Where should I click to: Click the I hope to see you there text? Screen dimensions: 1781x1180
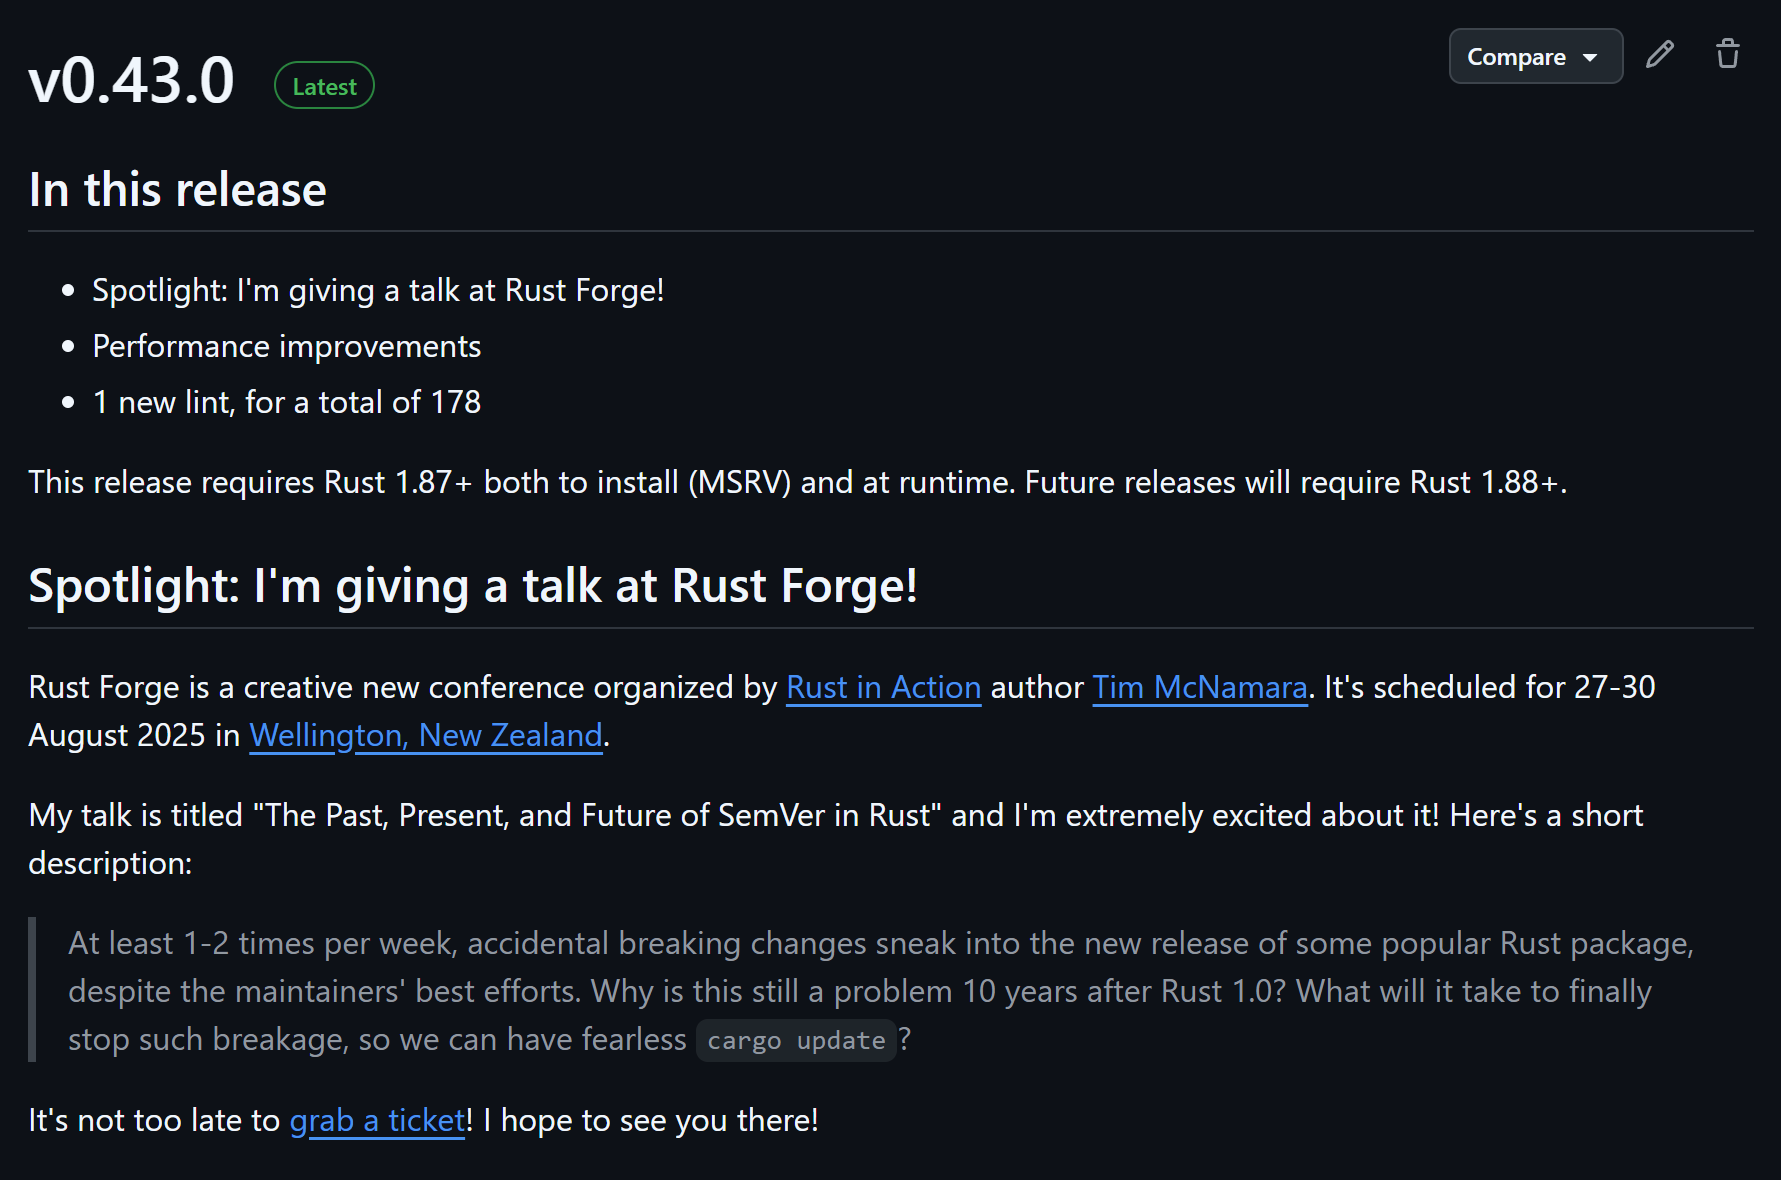(x=659, y=1120)
